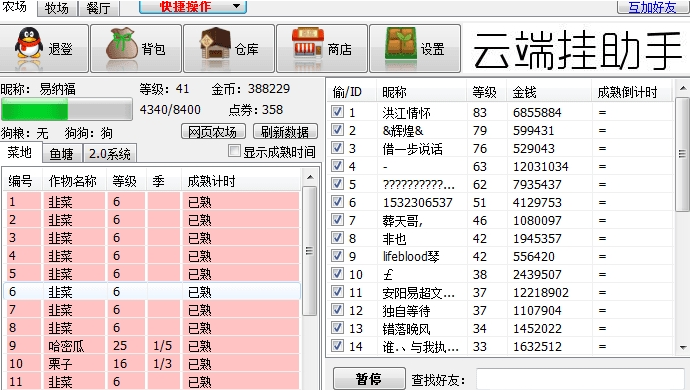The width and height of the screenshot is (692, 390).
Task: Click money value 7935437
Action: 537,184
